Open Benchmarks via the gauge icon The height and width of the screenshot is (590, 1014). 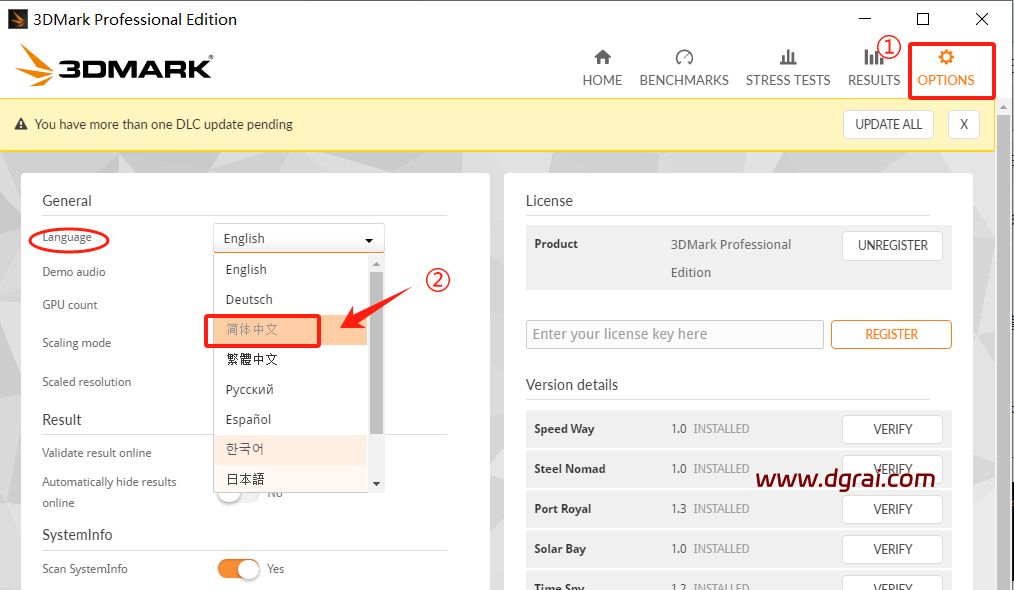pyautogui.click(x=684, y=57)
